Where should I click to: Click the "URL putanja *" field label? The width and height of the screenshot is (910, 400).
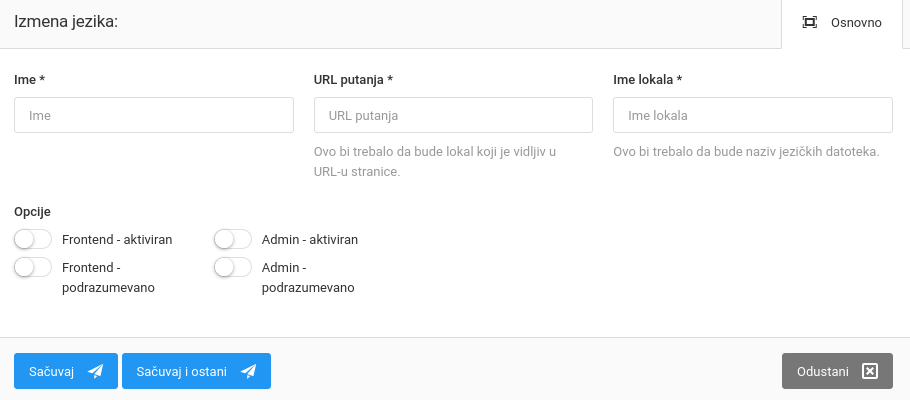[353, 79]
